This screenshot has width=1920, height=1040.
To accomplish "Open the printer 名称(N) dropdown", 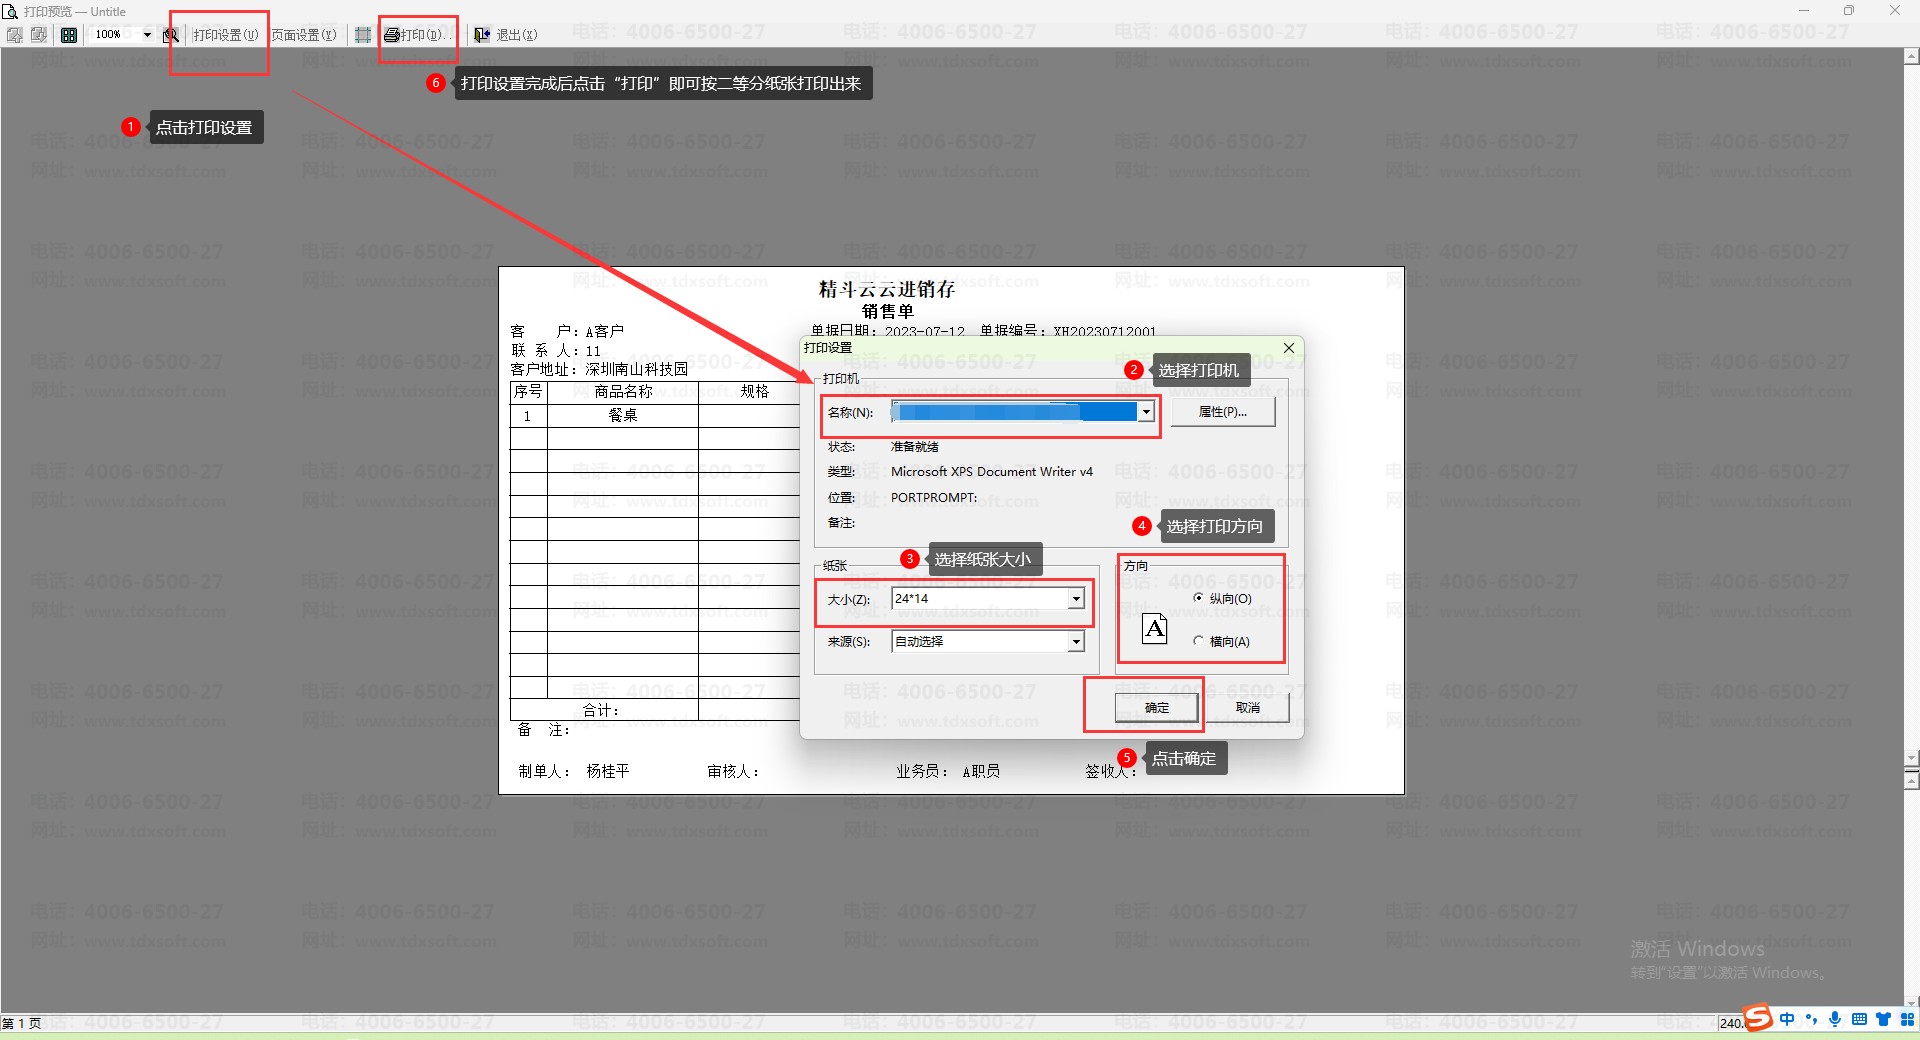I will 1146,412.
